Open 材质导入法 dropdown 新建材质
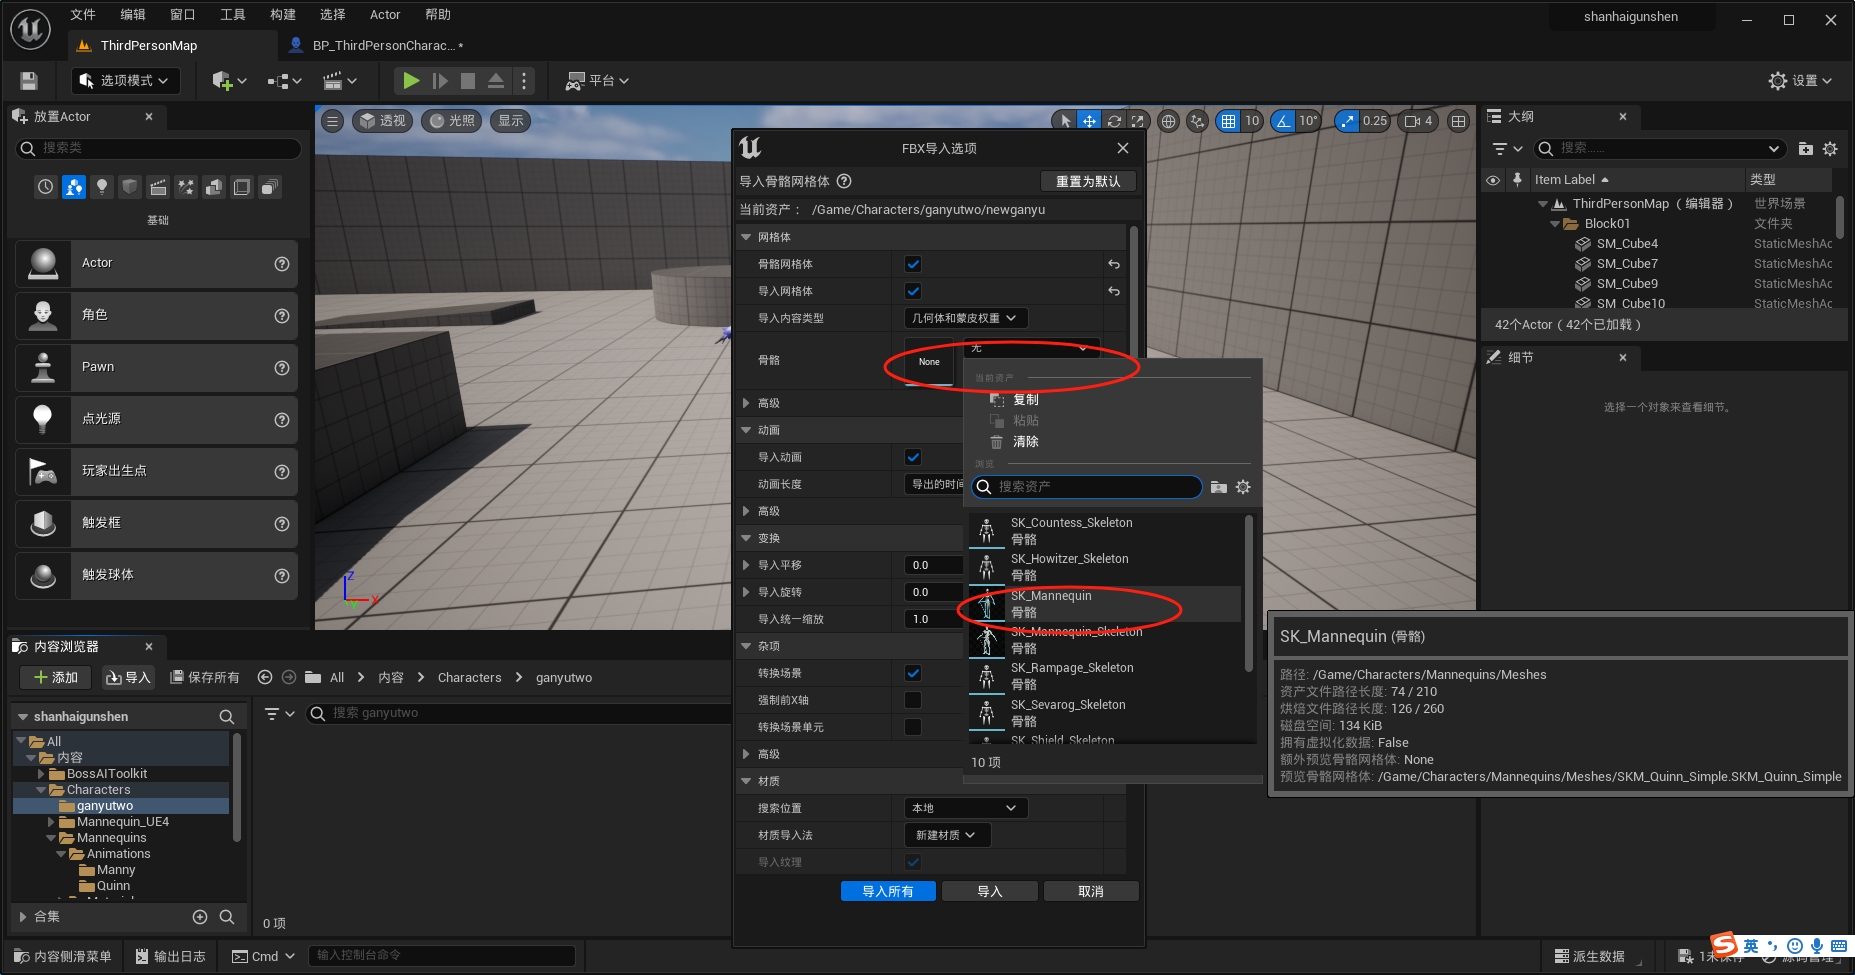This screenshot has height=975, width=1855. [x=946, y=835]
